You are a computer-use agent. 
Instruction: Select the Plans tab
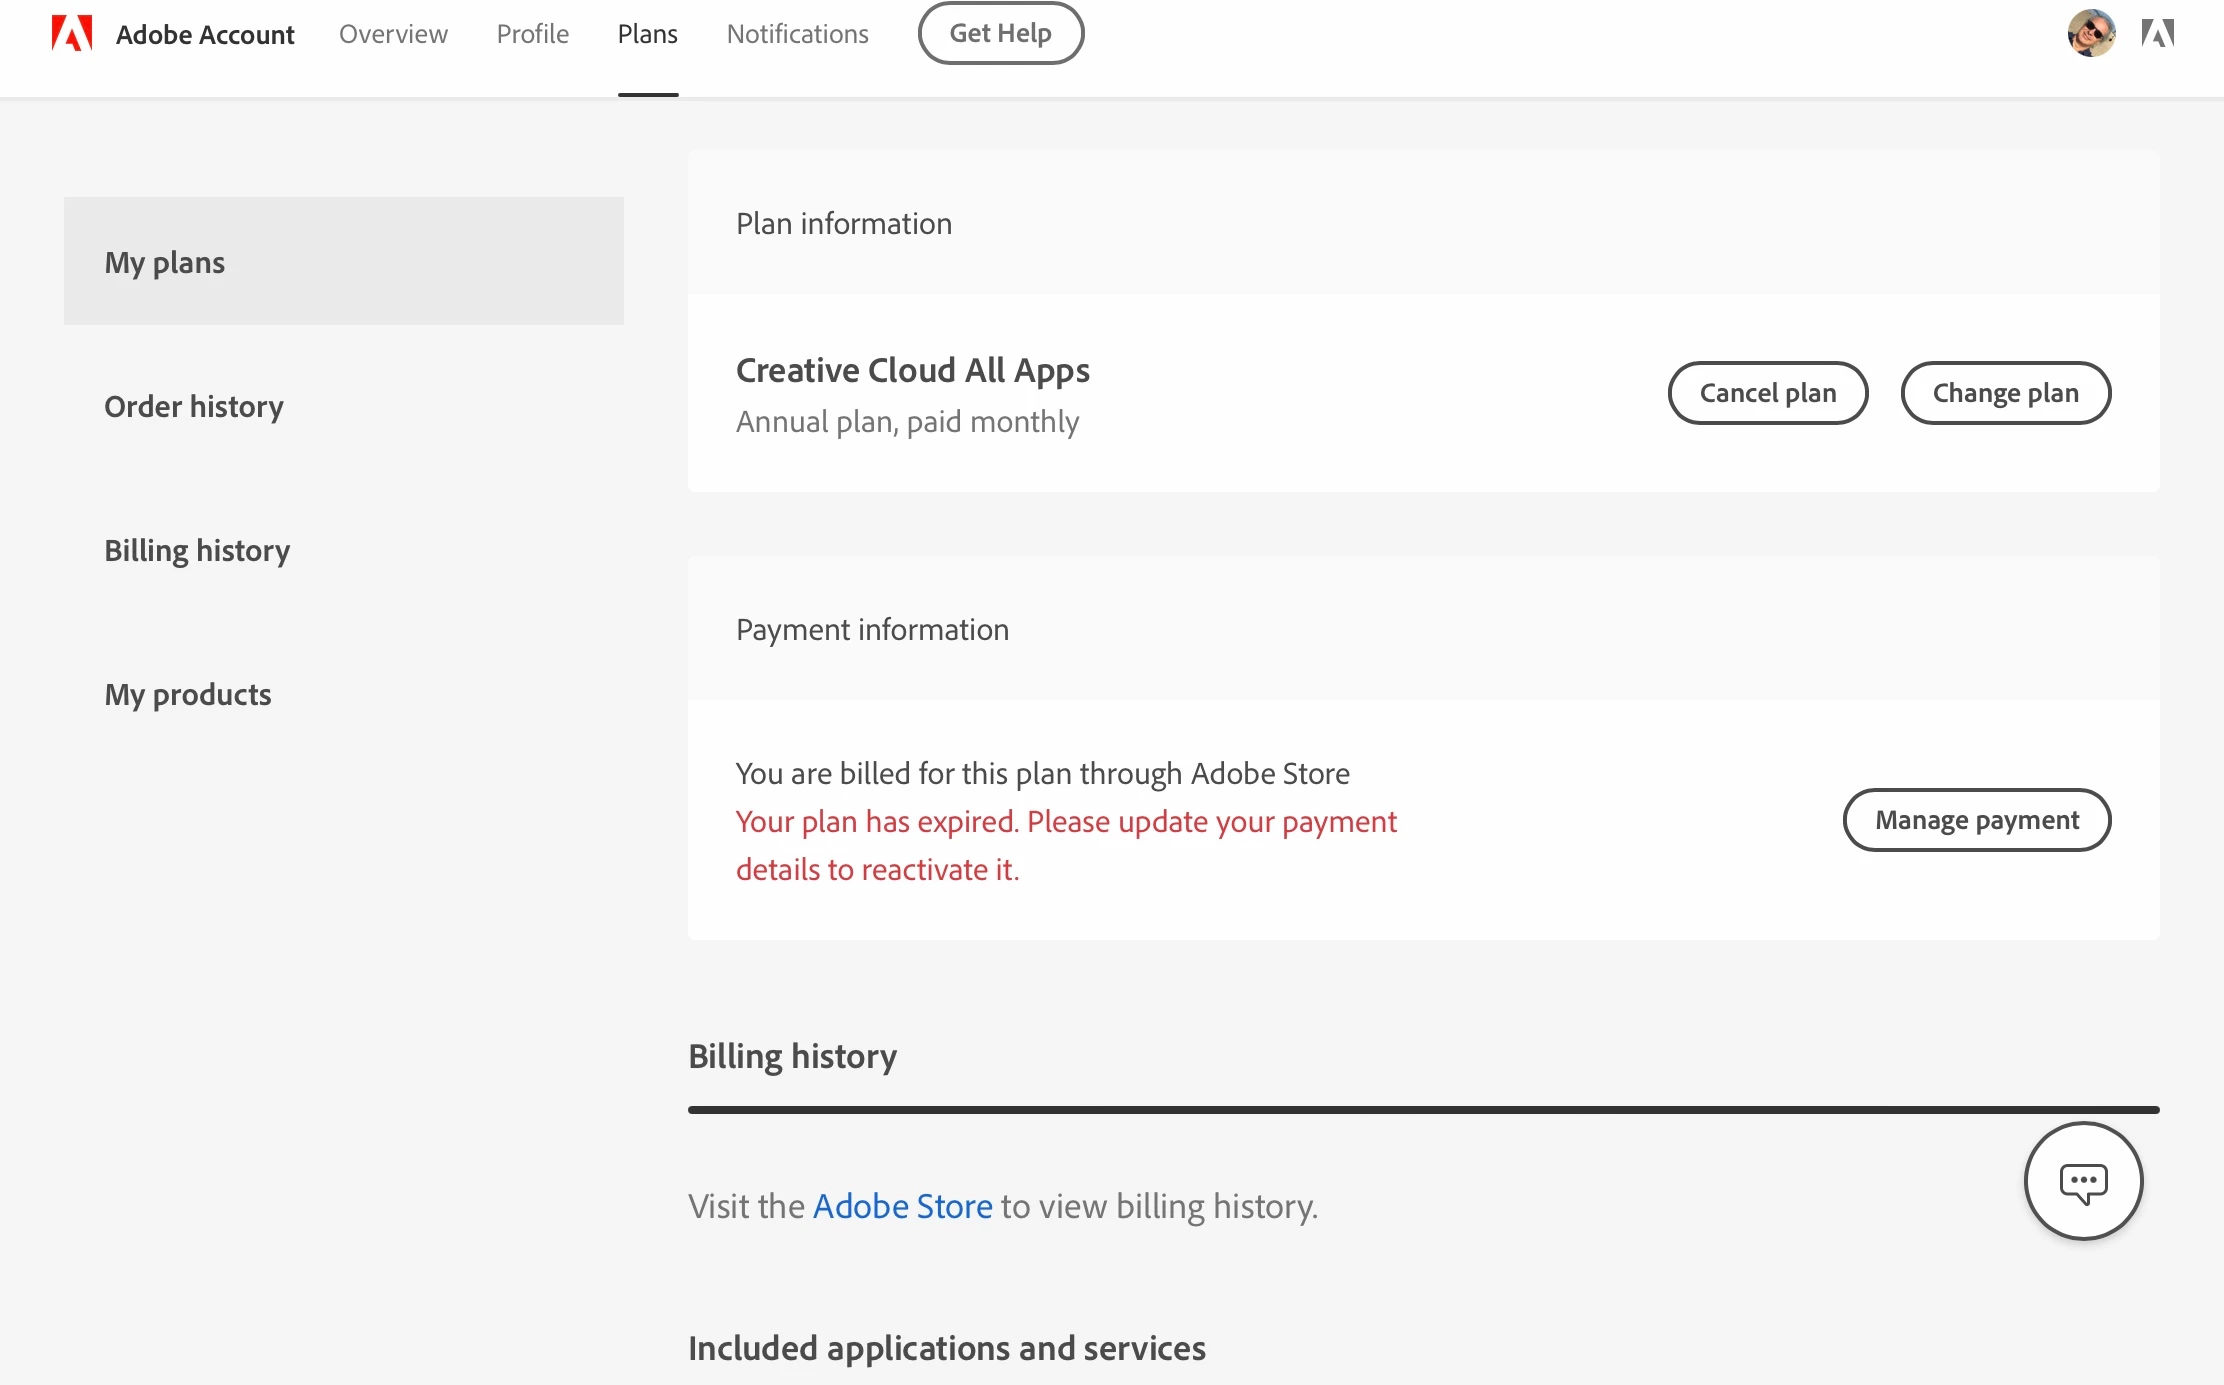(x=647, y=34)
